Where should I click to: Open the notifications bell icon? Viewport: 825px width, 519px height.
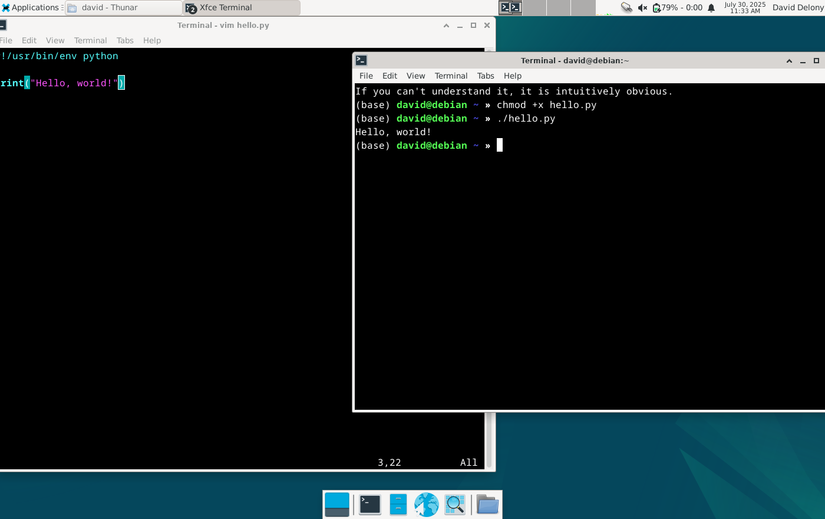(x=712, y=7)
